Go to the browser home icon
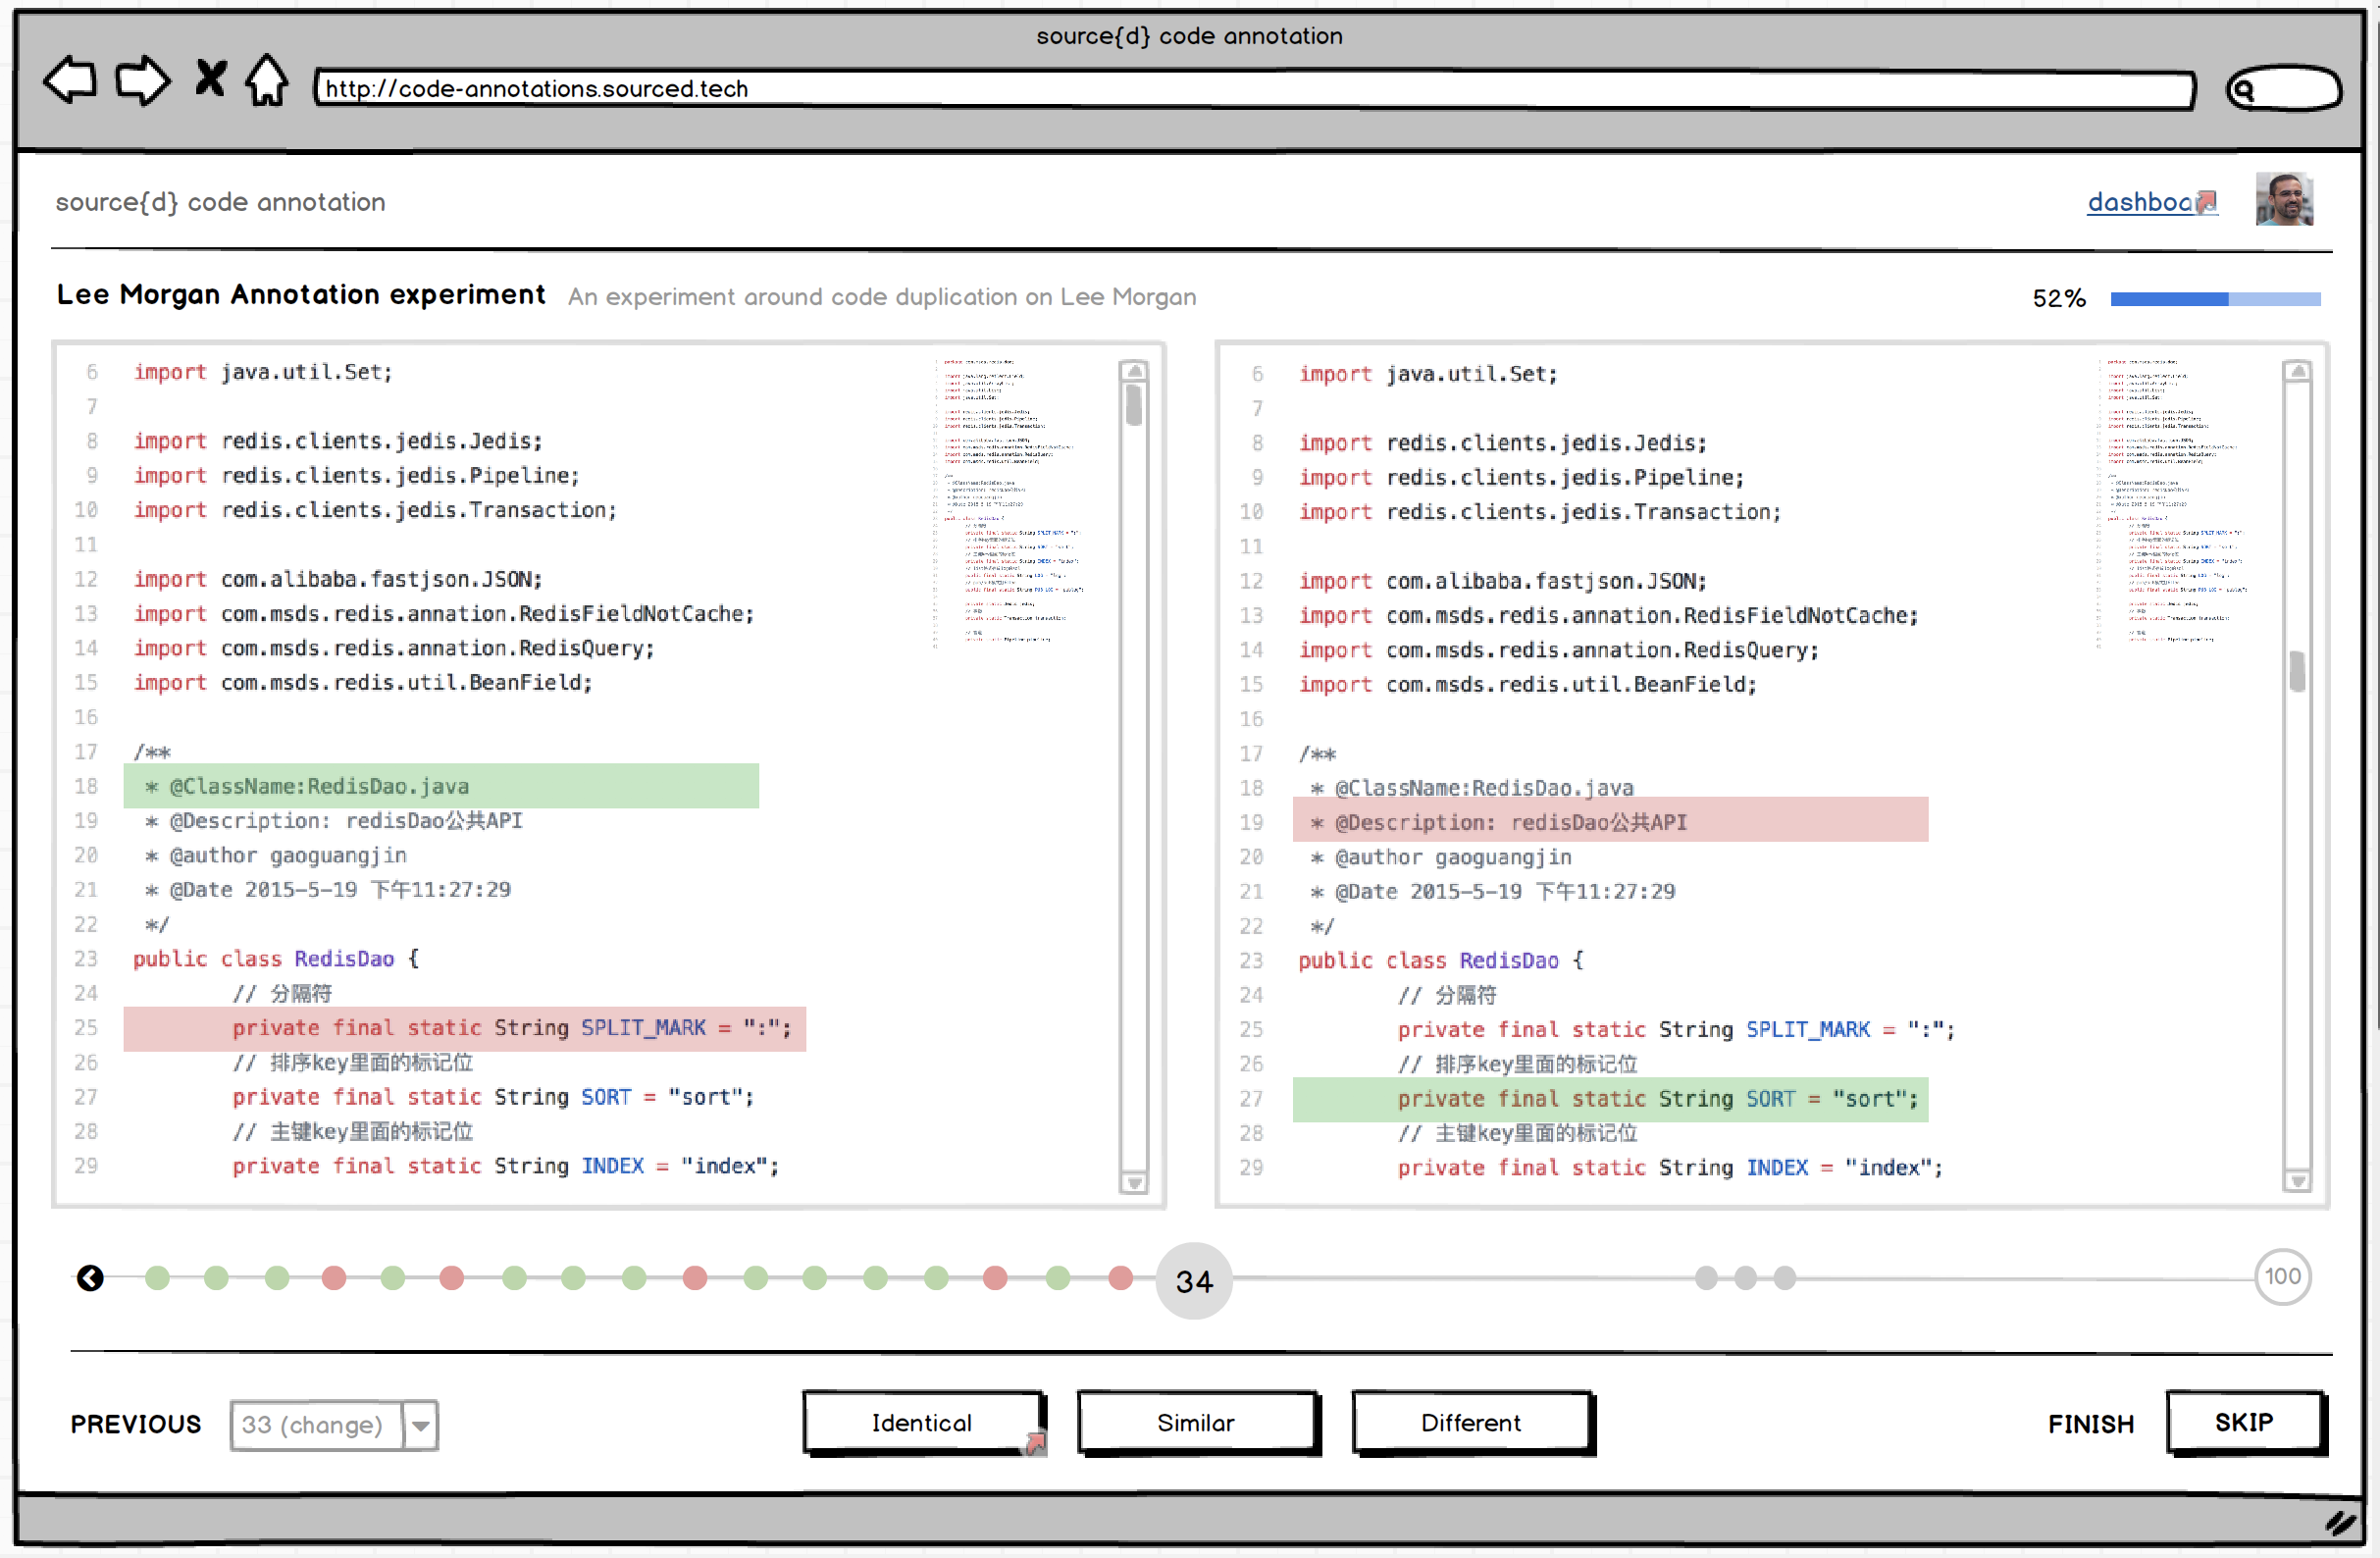The image size is (2380, 1558). click(x=267, y=81)
